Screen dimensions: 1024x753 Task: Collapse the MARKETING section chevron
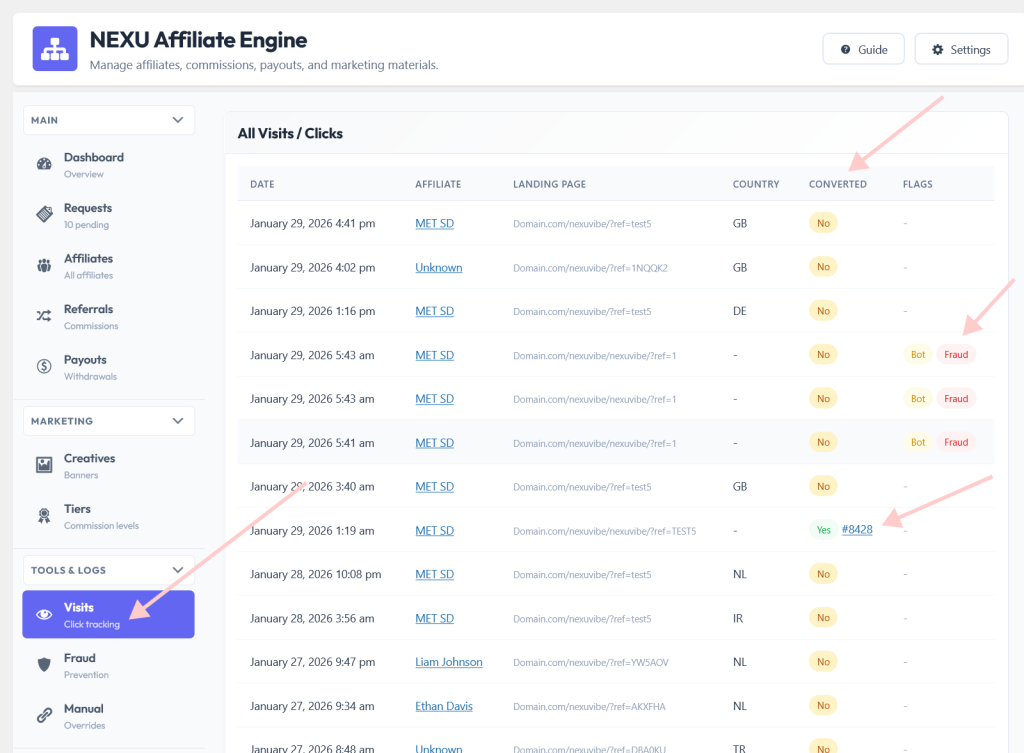click(178, 421)
